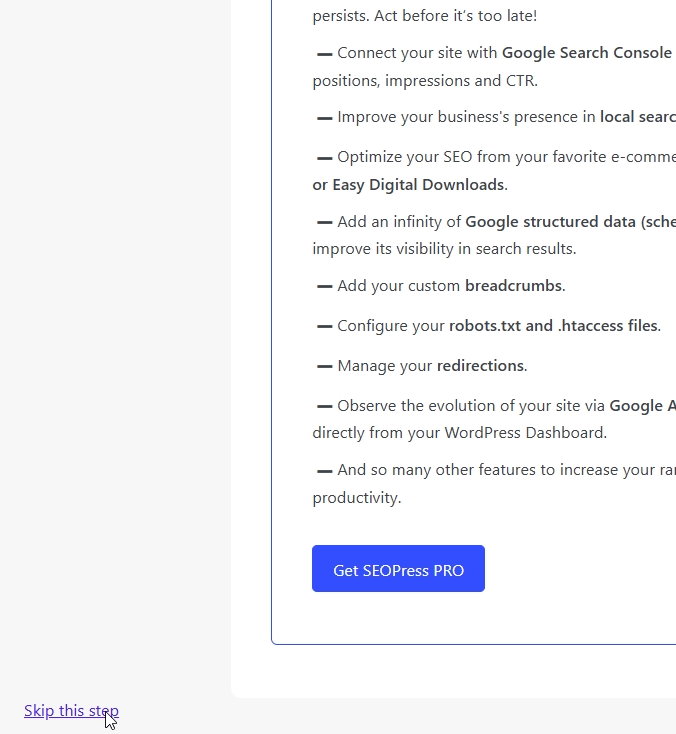Click the bold "redirections" word
This screenshot has width=676, height=734.
click(480, 366)
